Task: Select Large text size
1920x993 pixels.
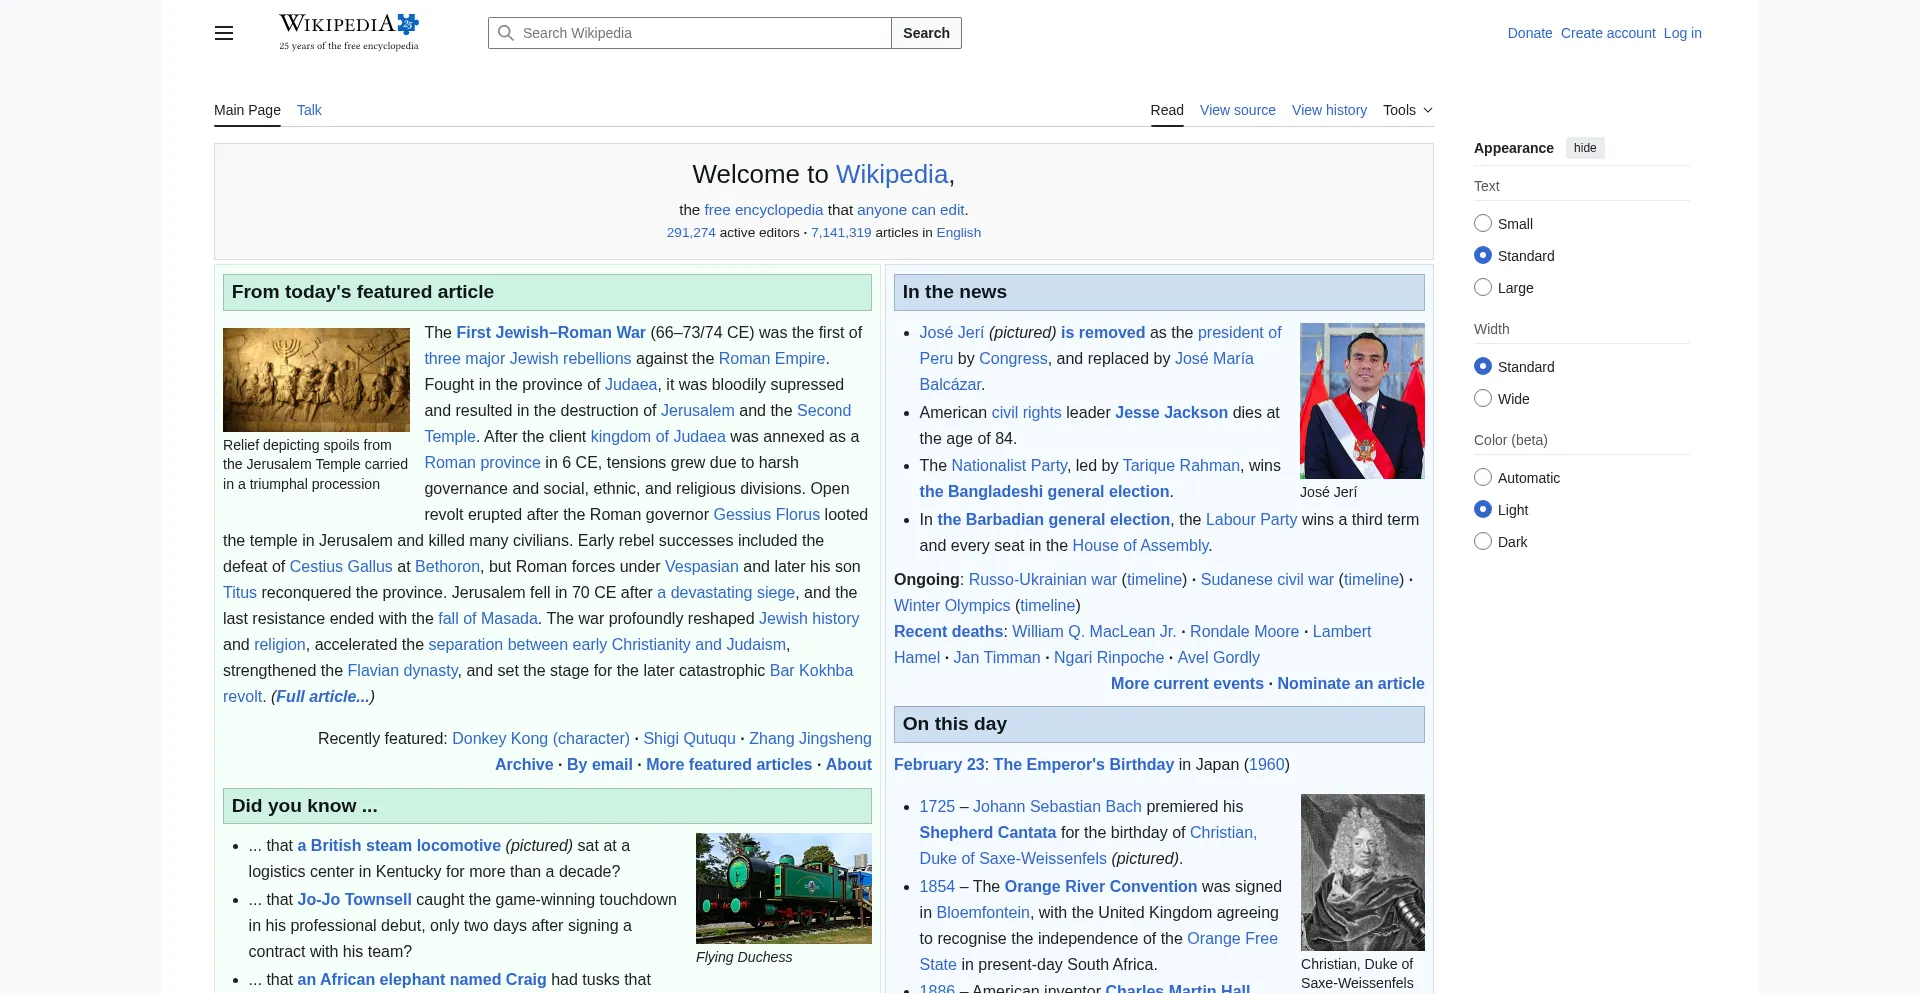Action: pyautogui.click(x=1483, y=288)
